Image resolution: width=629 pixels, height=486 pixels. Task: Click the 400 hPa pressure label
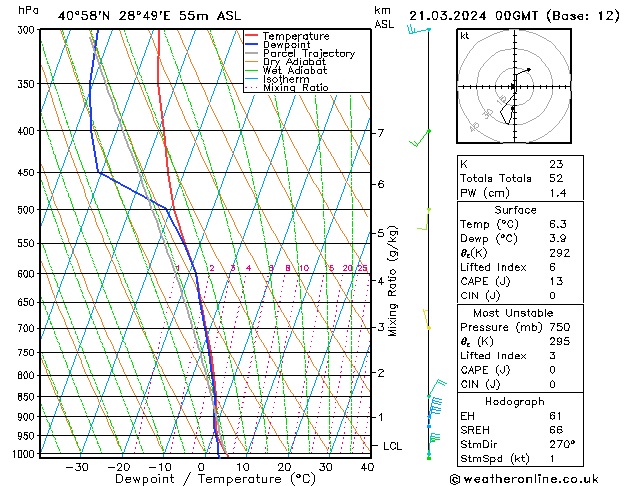pyautogui.click(x=28, y=131)
